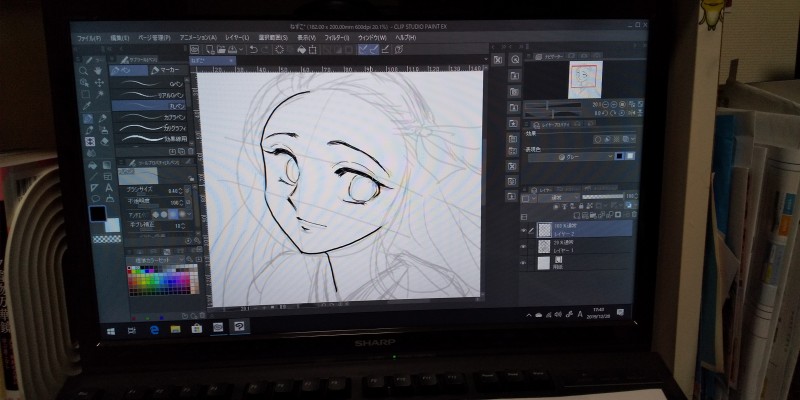Screen dimensions: 800x400
Task: Hide レイヤー2 with its eye icon
Action: (x=523, y=231)
